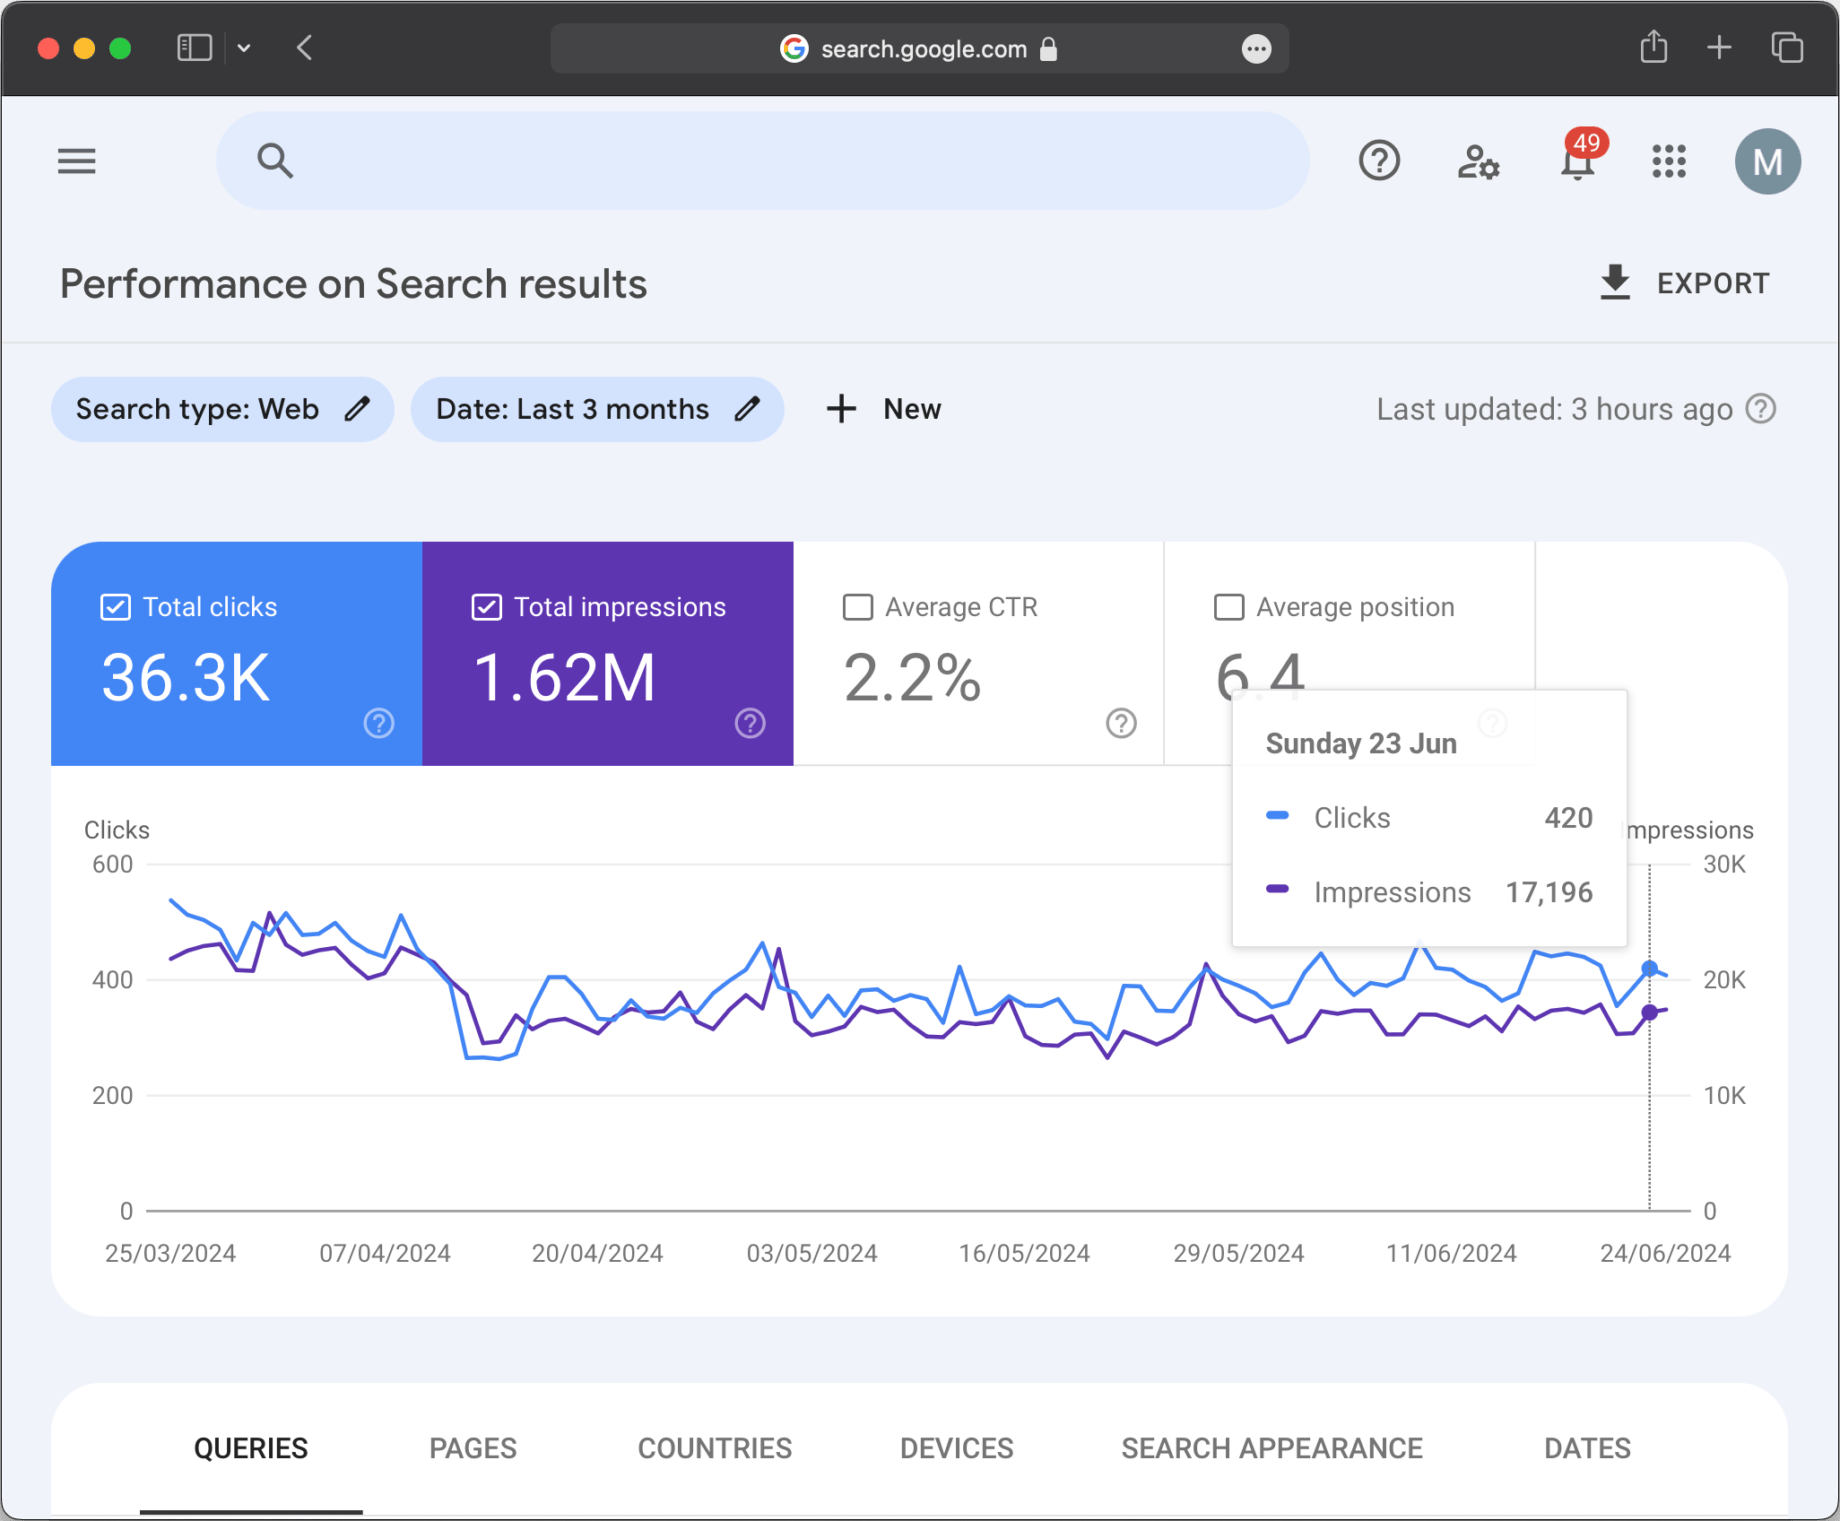Click the pencil icon on Search type filter
Image resolution: width=1840 pixels, height=1521 pixels.
(358, 408)
